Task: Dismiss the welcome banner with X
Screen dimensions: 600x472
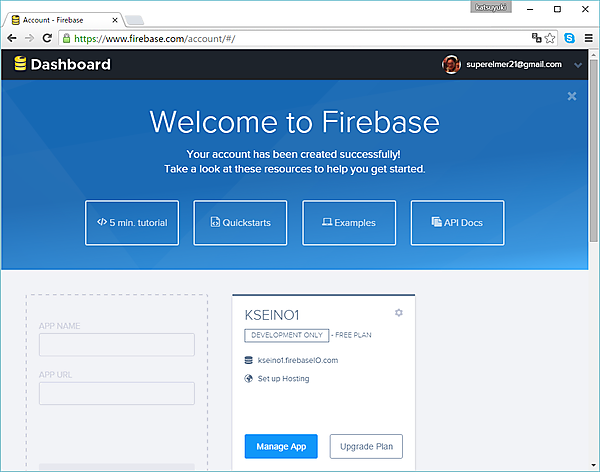Action: coord(572,96)
